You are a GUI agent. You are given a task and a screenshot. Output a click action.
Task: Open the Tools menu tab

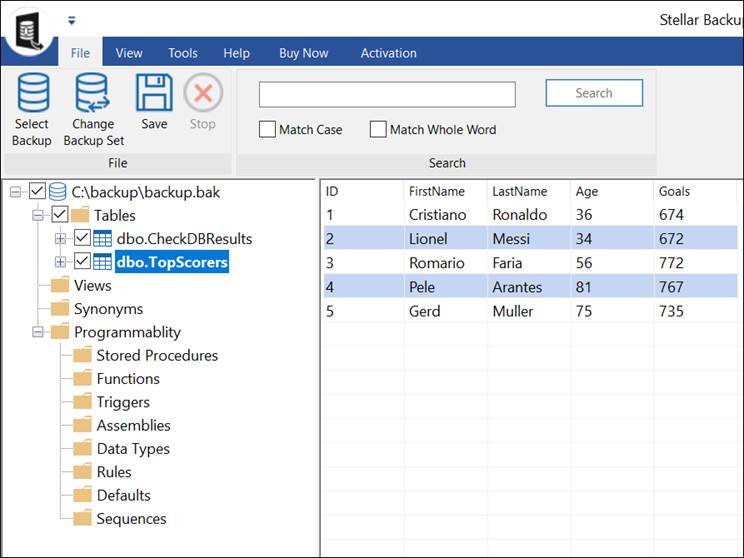(x=182, y=53)
